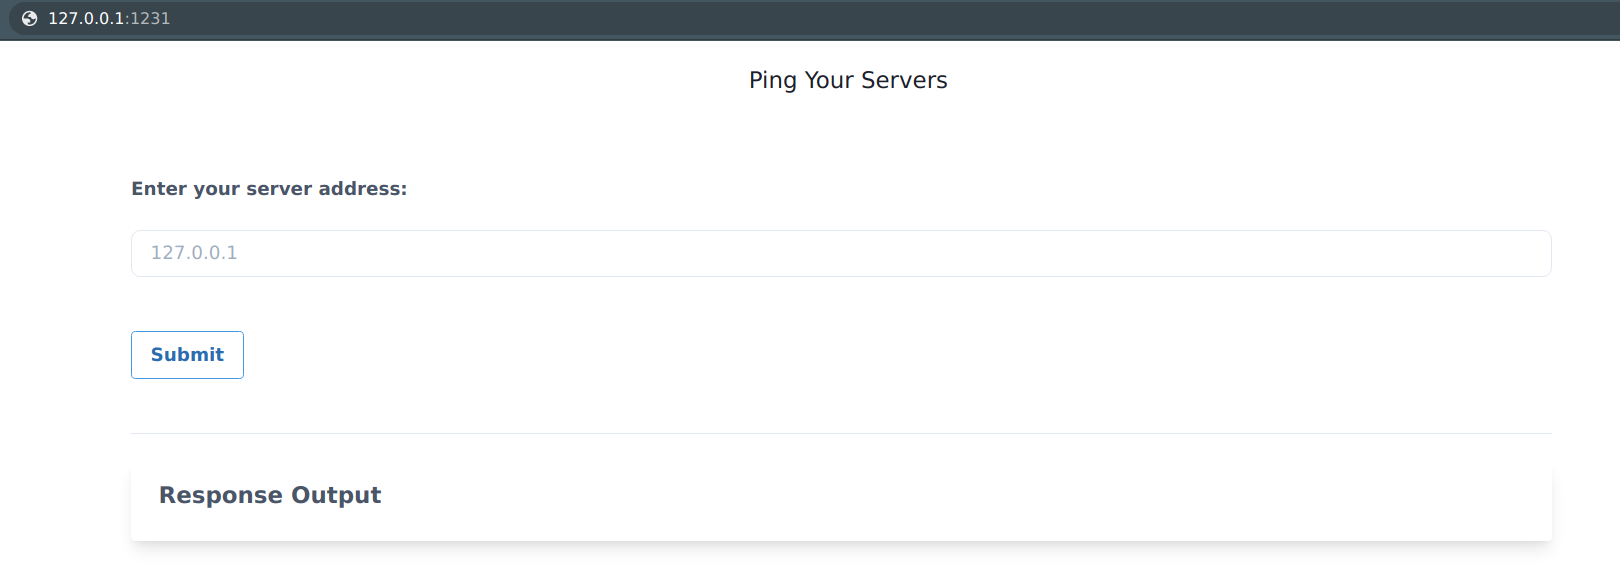1620x578 pixels.
Task: Click the word 'Ping' in page title
Action: [773, 81]
